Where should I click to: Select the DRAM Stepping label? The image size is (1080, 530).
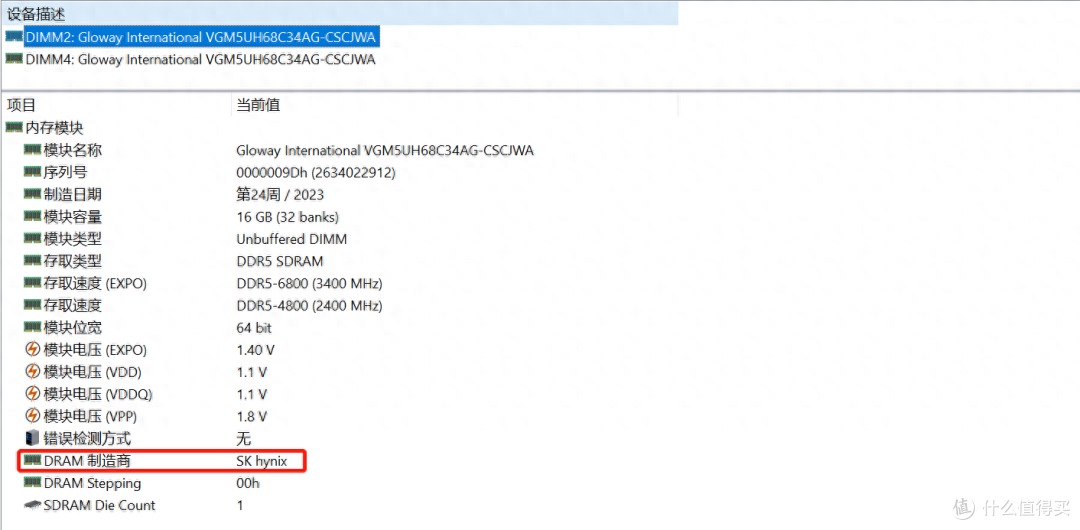[92, 483]
